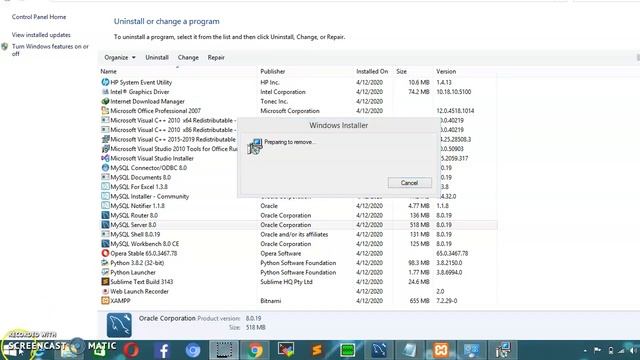Click the MySQL dolphin icon in details pane
This screenshot has width=640, height=360.
pos(119,325)
